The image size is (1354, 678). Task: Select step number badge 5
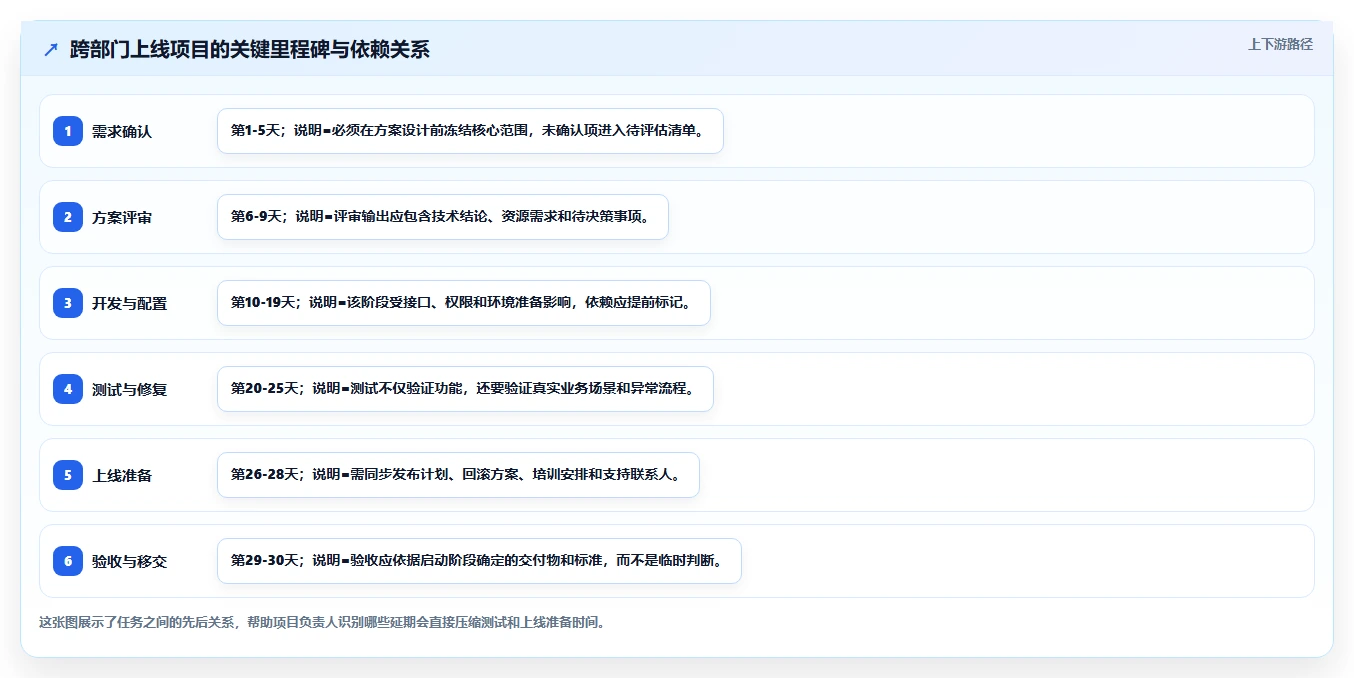[x=68, y=475]
